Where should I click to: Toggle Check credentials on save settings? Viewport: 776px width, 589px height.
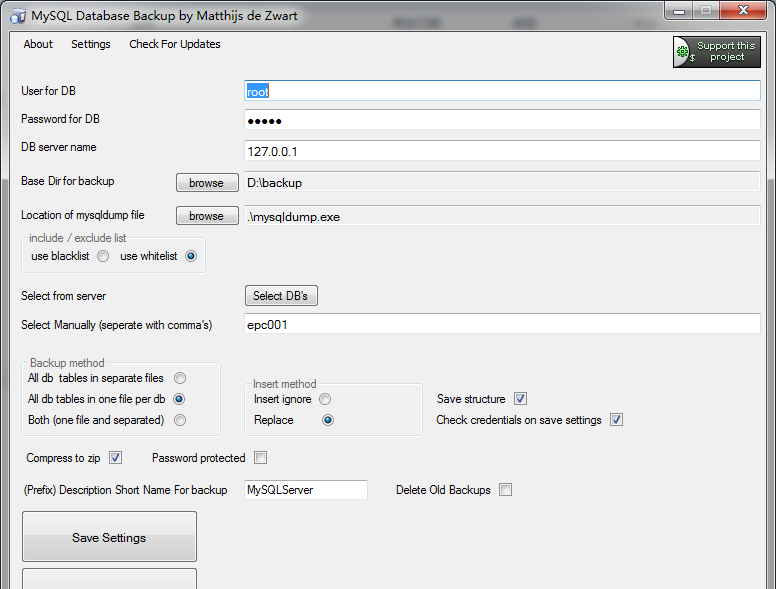click(x=616, y=420)
